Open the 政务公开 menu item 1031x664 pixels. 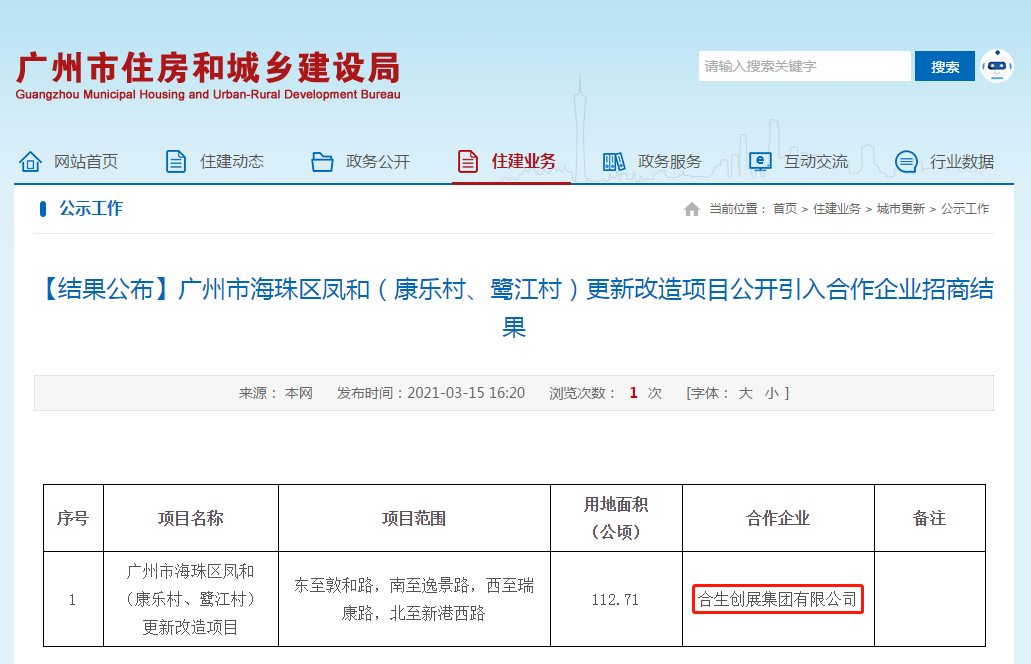coord(378,161)
